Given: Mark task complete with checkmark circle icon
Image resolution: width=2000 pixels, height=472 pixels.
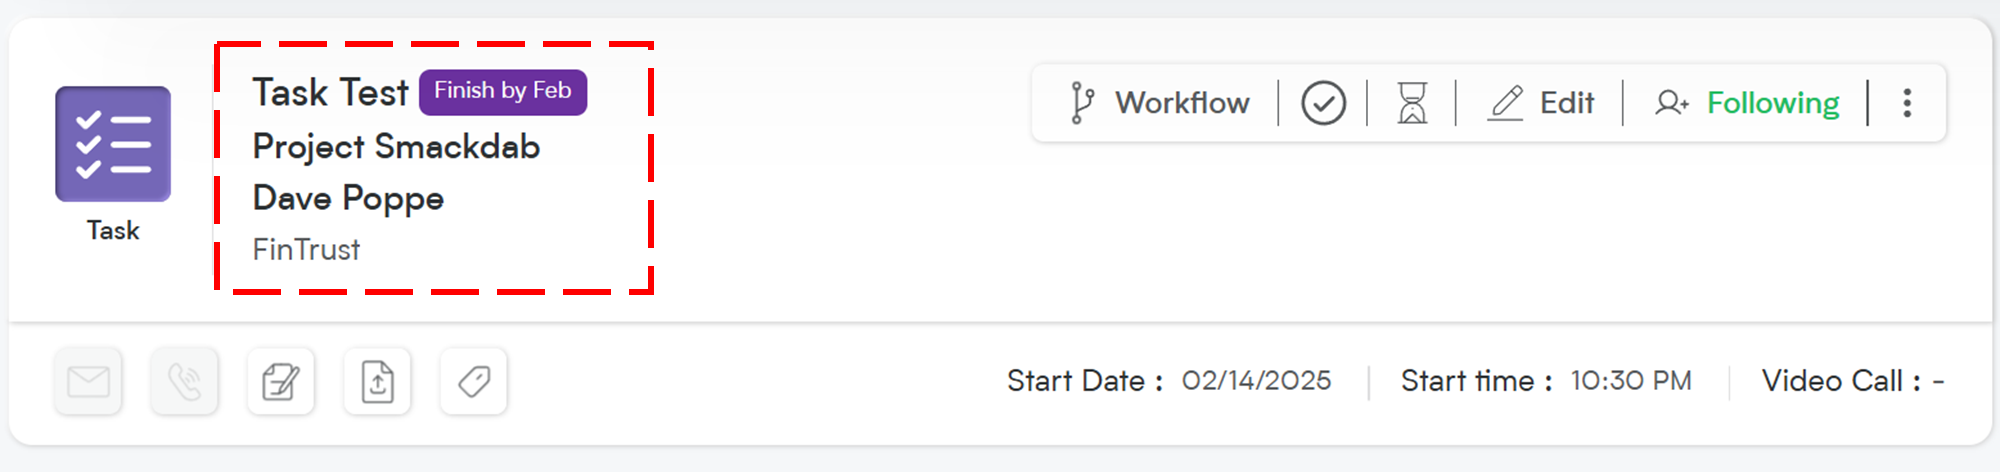Looking at the screenshot, I should (1323, 103).
